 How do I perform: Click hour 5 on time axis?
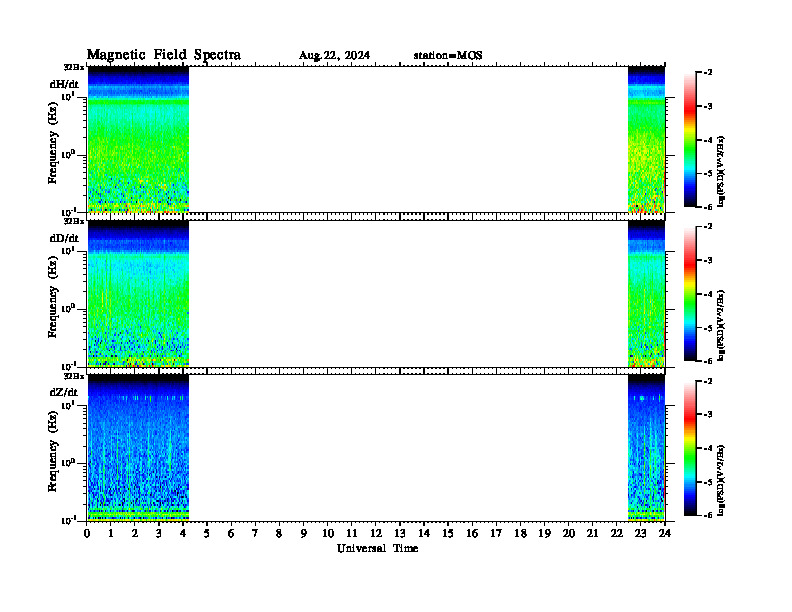pyautogui.click(x=207, y=534)
